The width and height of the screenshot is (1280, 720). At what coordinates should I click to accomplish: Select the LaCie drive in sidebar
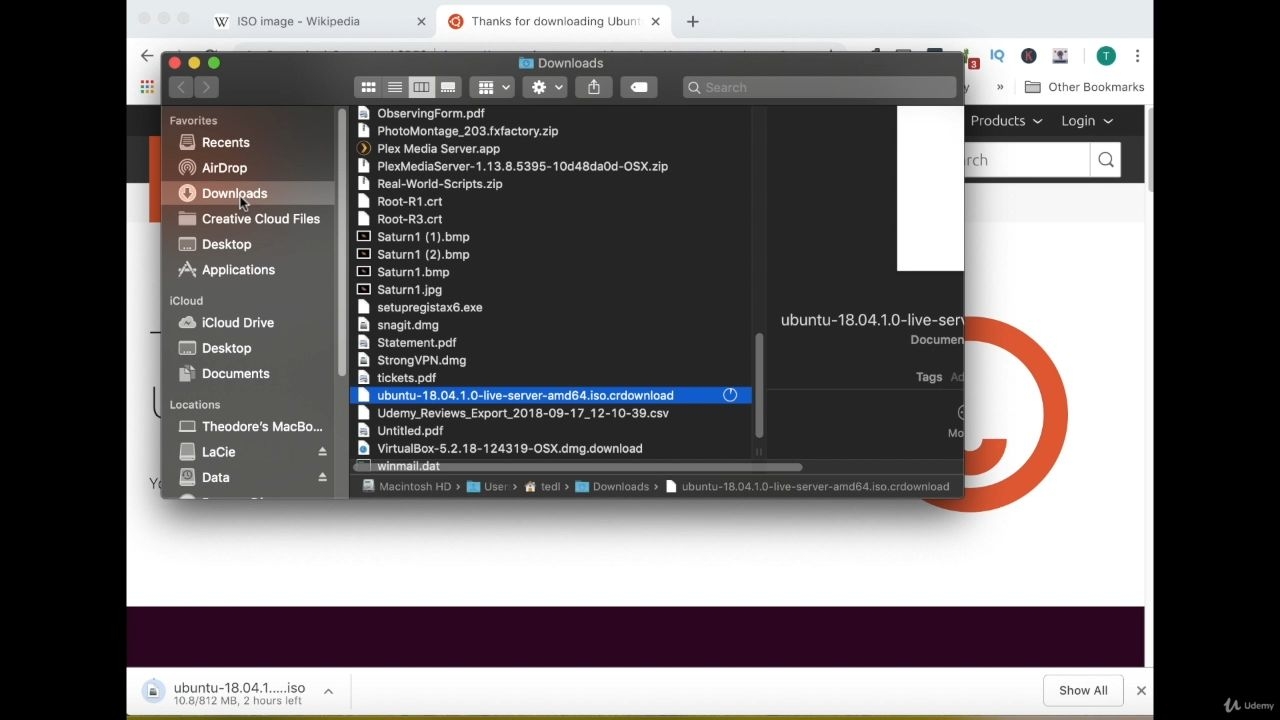pyautogui.click(x=218, y=452)
